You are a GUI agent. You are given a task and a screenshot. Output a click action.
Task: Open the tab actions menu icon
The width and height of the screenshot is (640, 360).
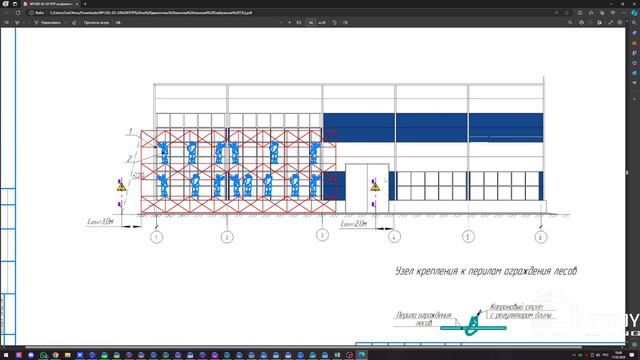coord(15,4)
